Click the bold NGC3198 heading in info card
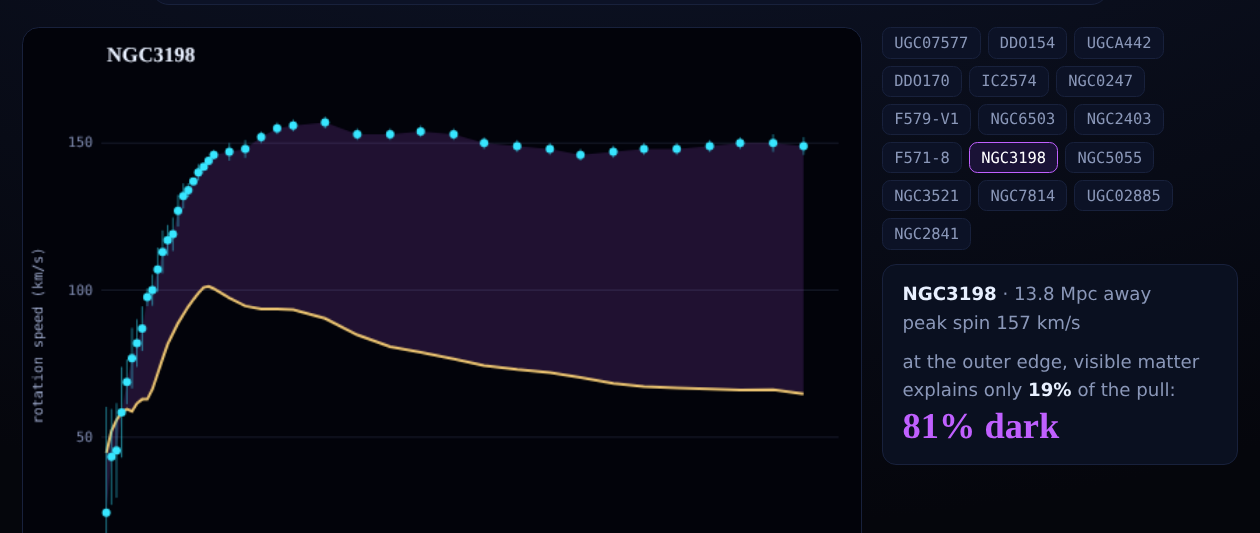1260x533 pixels. point(949,294)
